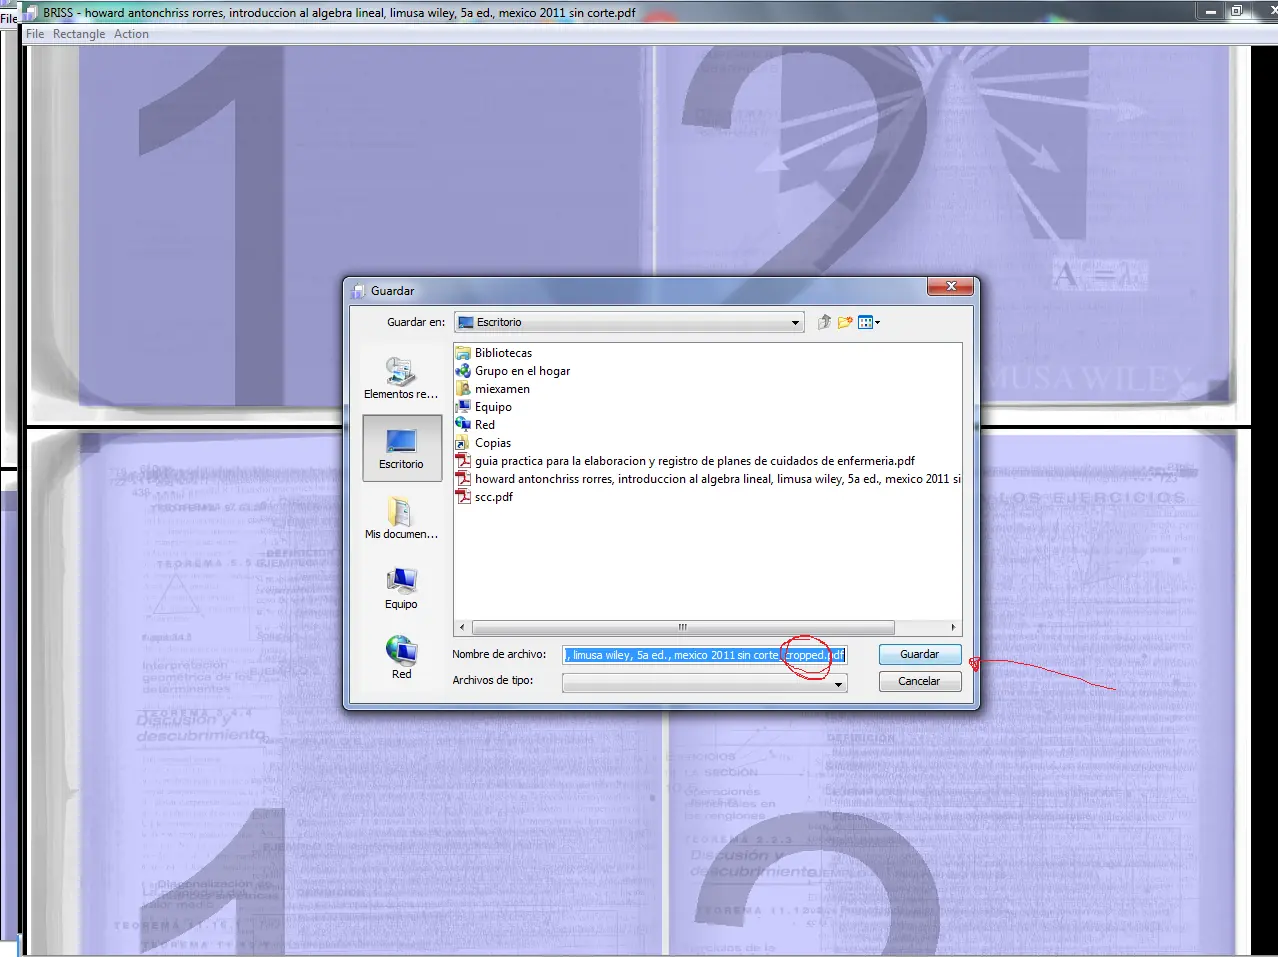Image resolution: width=1278 pixels, height=957 pixels.
Task: Select the miexamen folder
Action: pyautogui.click(x=502, y=389)
